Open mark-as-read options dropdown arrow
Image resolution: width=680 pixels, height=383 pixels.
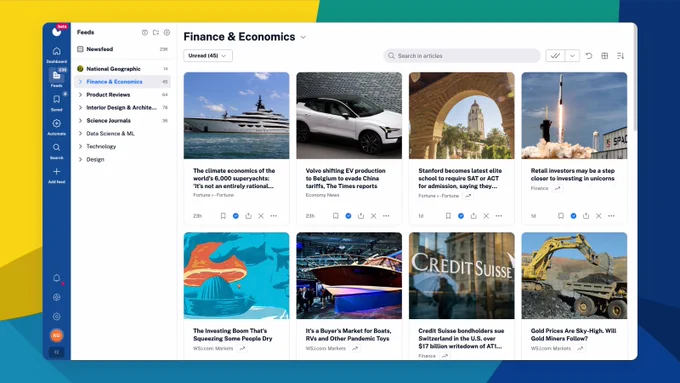pyautogui.click(x=572, y=56)
